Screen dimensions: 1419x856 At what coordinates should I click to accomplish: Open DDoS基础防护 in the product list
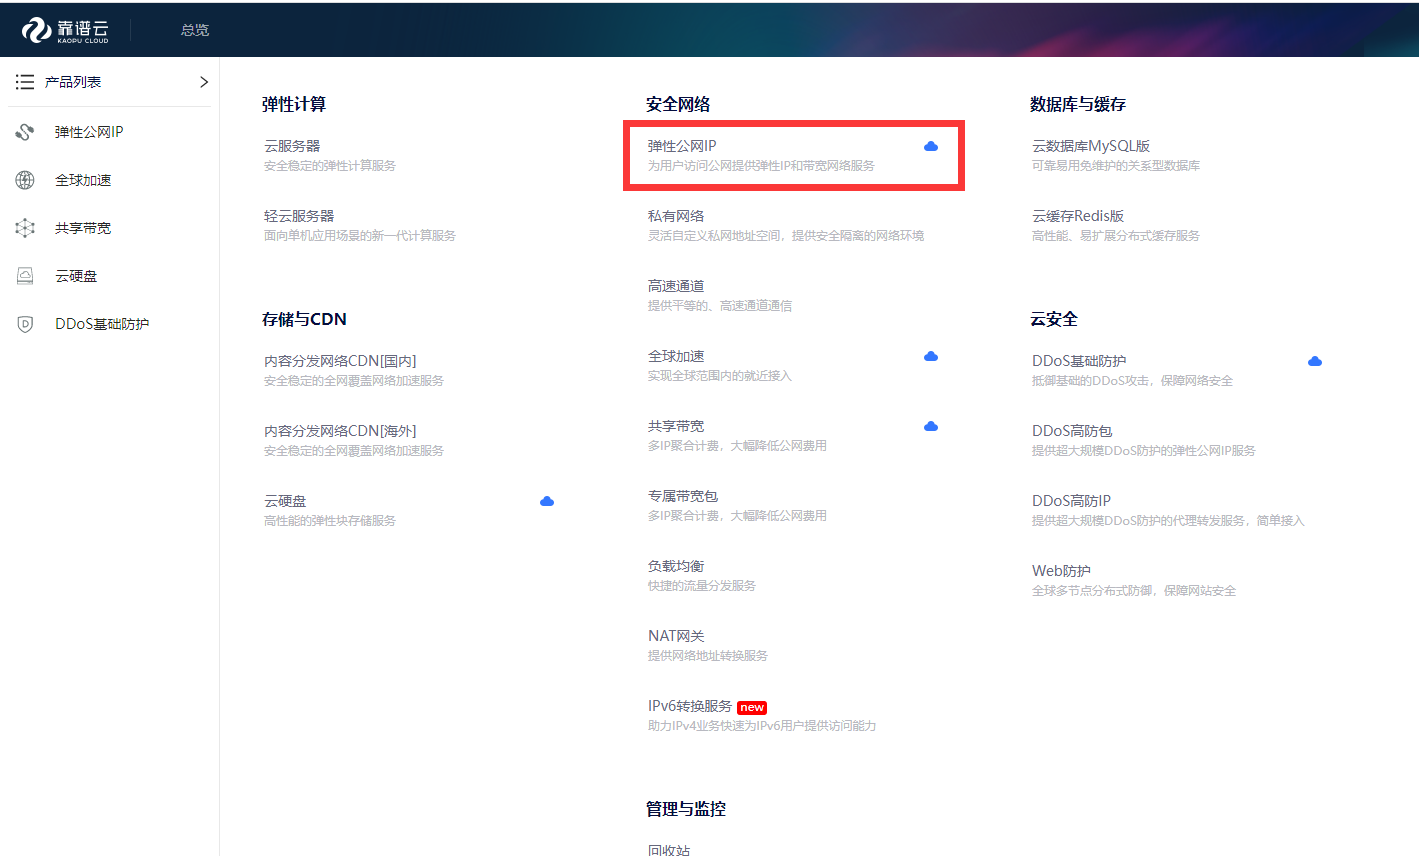[1079, 361]
